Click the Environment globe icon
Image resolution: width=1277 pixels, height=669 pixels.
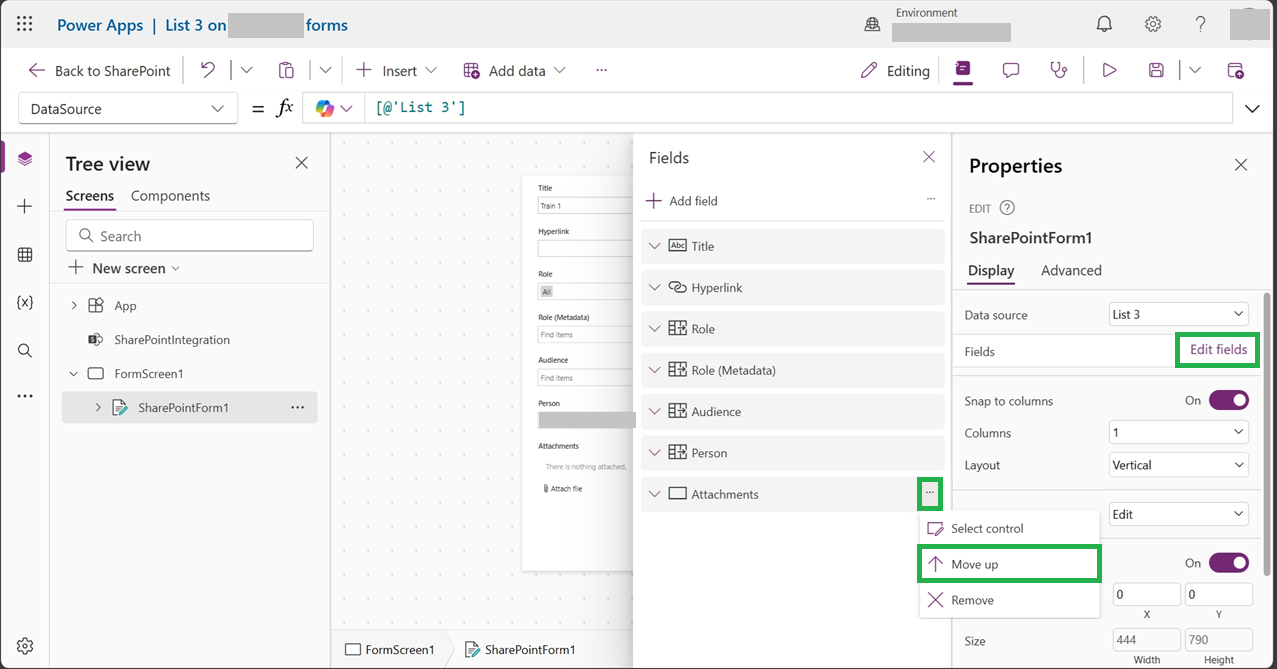(872, 25)
